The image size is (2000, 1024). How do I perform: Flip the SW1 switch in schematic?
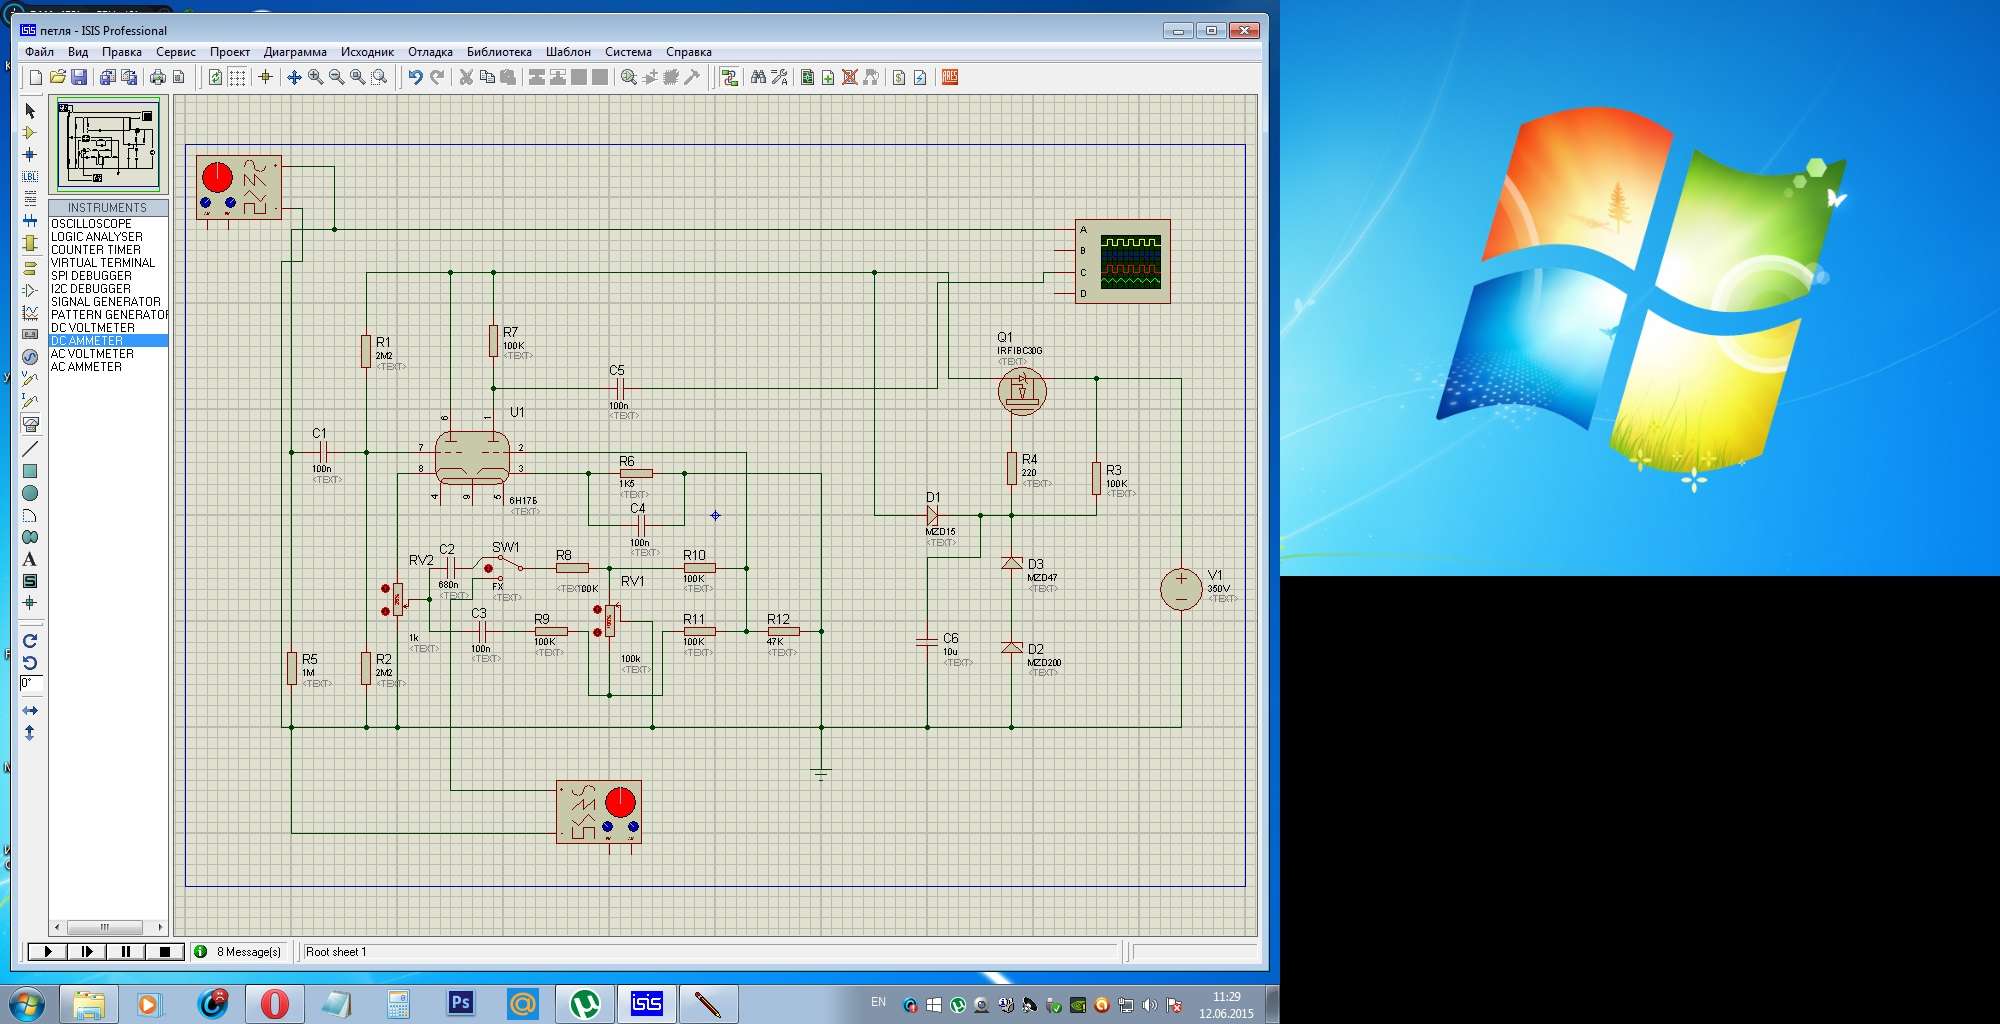pyautogui.click(x=489, y=568)
